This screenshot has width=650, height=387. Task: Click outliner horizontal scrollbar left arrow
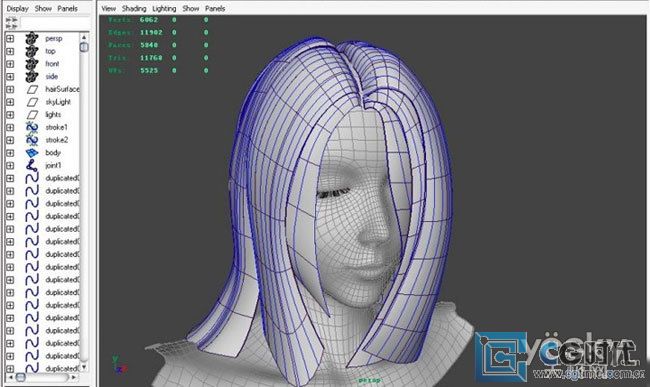[10, 377]
